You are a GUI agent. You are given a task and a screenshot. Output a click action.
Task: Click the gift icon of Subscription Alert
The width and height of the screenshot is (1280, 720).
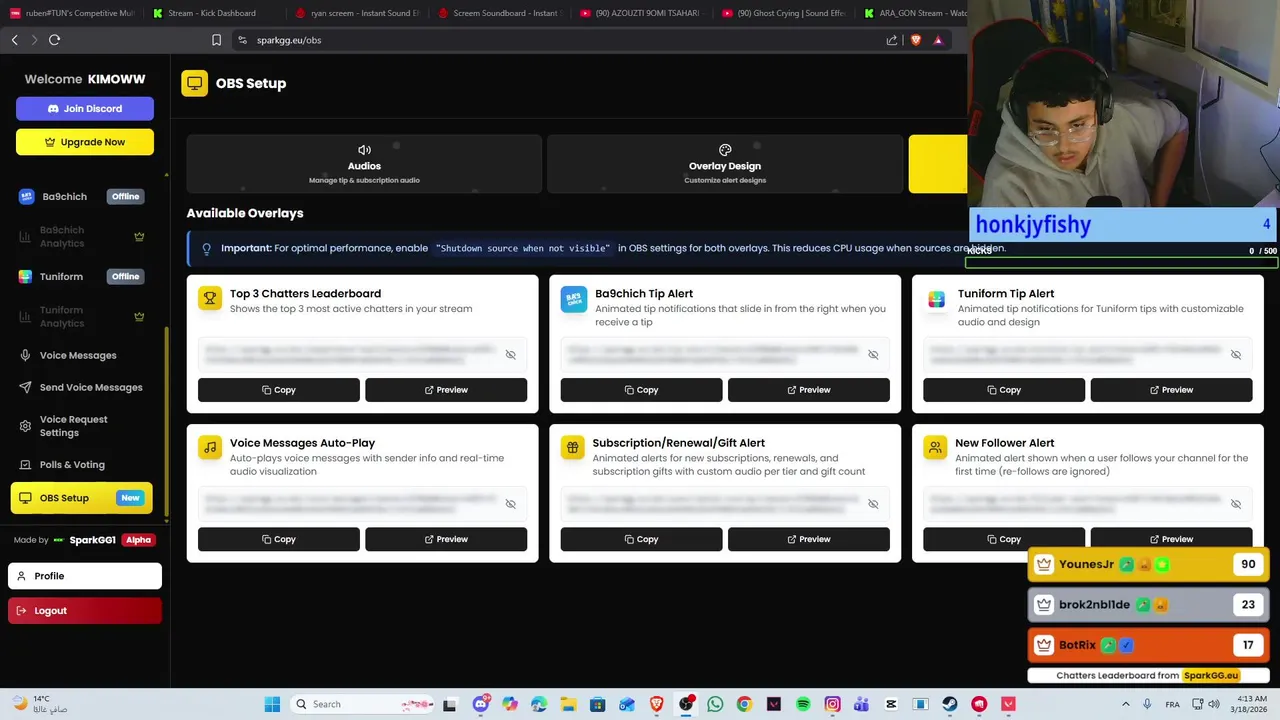coord(573,447)
